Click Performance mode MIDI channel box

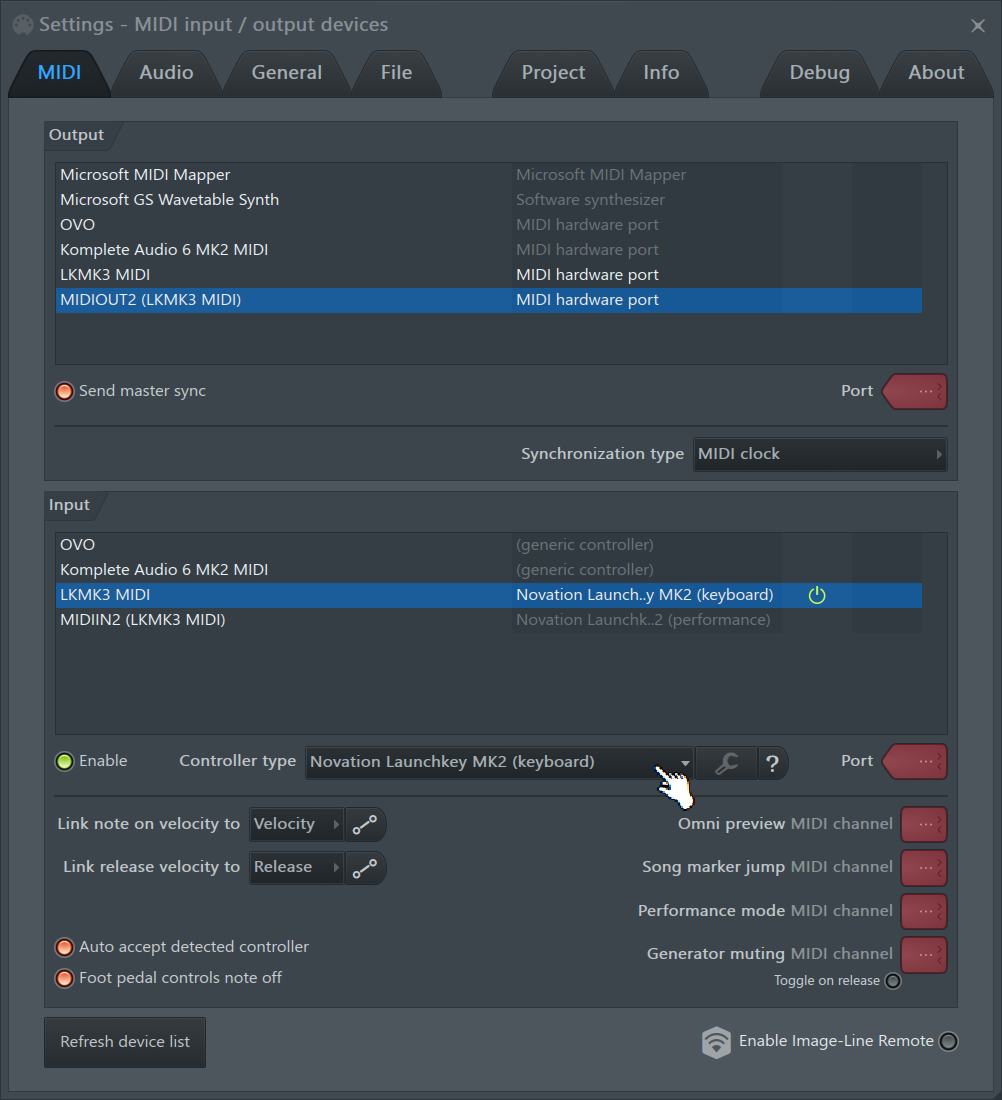(924, 911)
